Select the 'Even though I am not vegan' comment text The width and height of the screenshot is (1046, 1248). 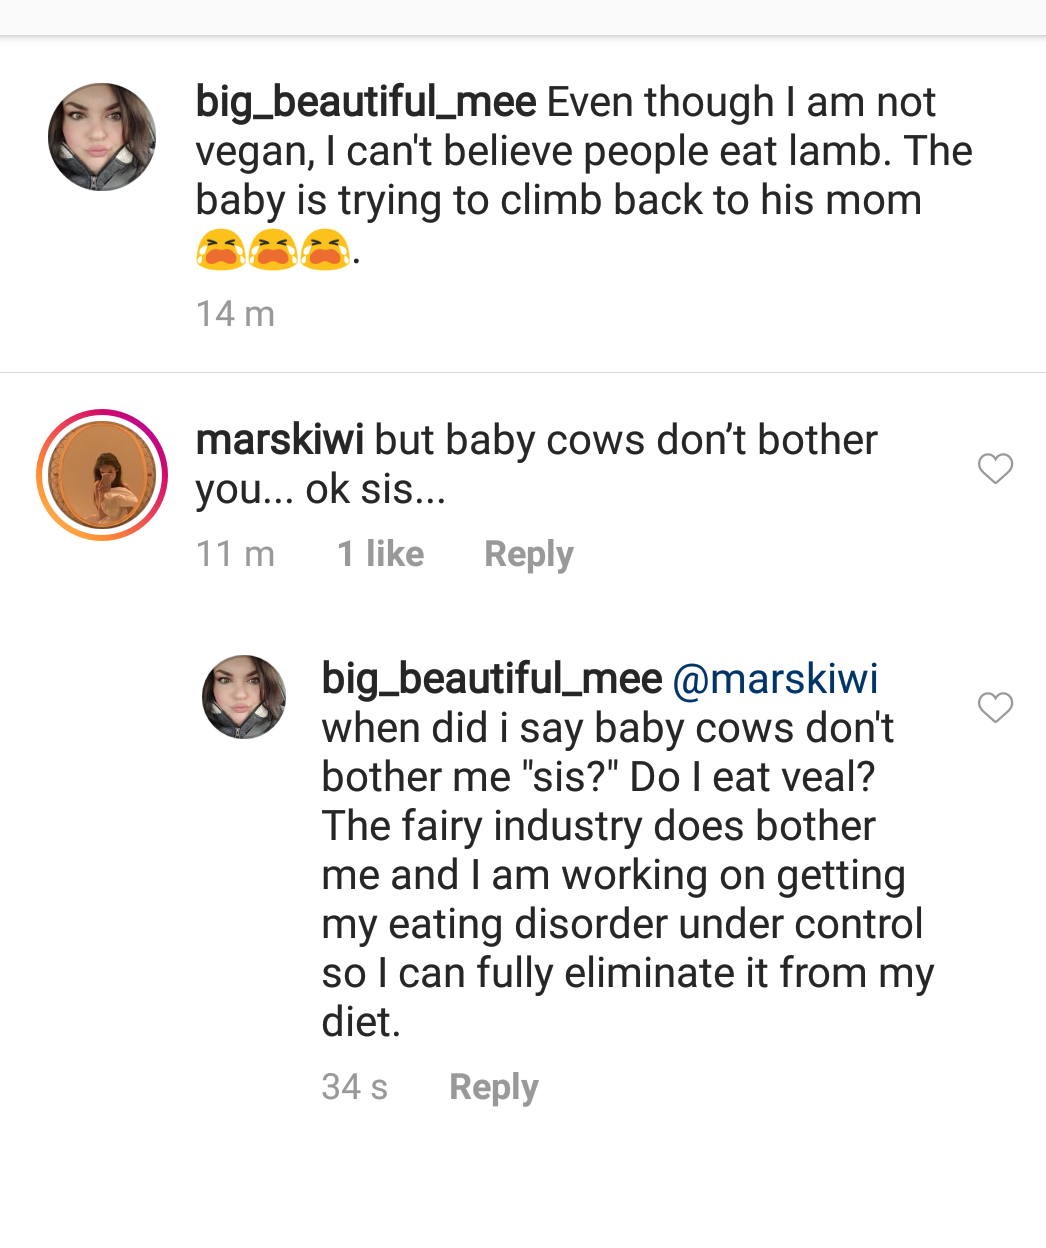pos(584,176)
